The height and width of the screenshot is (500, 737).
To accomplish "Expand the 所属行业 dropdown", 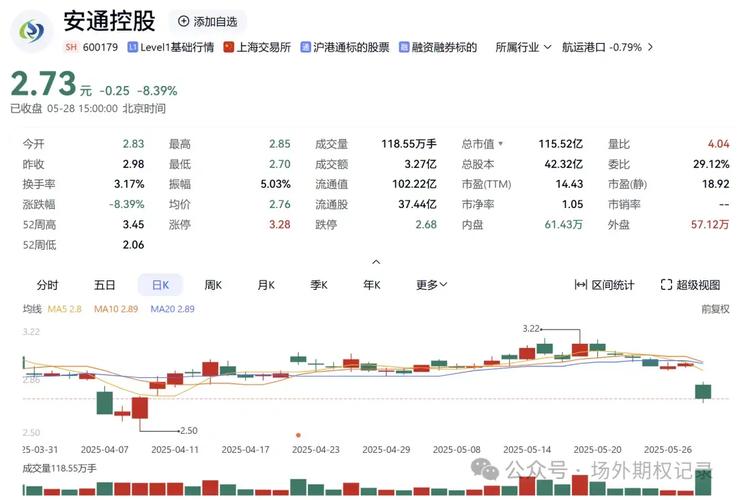I will (522, 47).
